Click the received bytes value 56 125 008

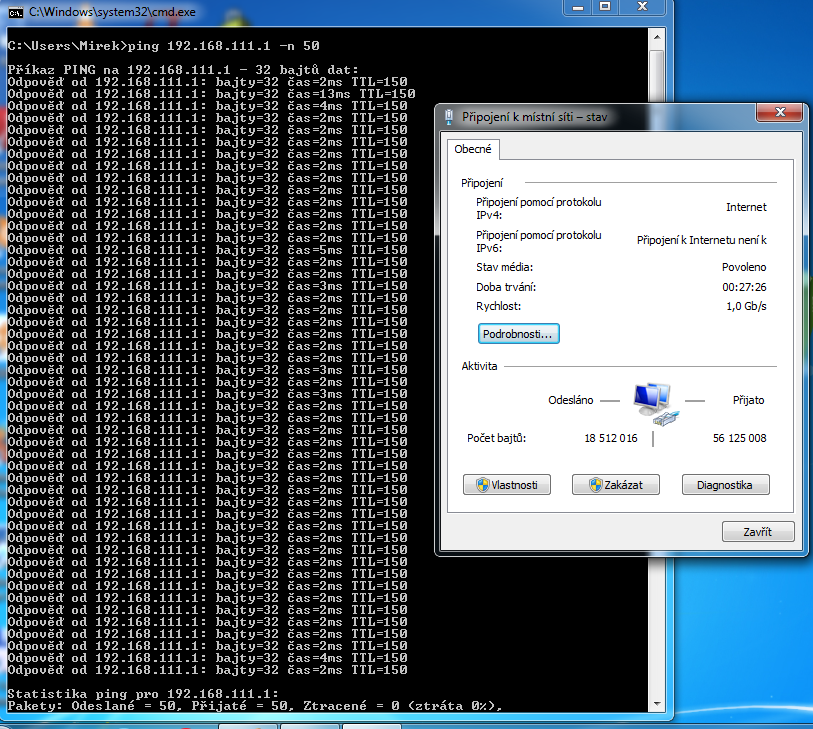pos(739,438)
